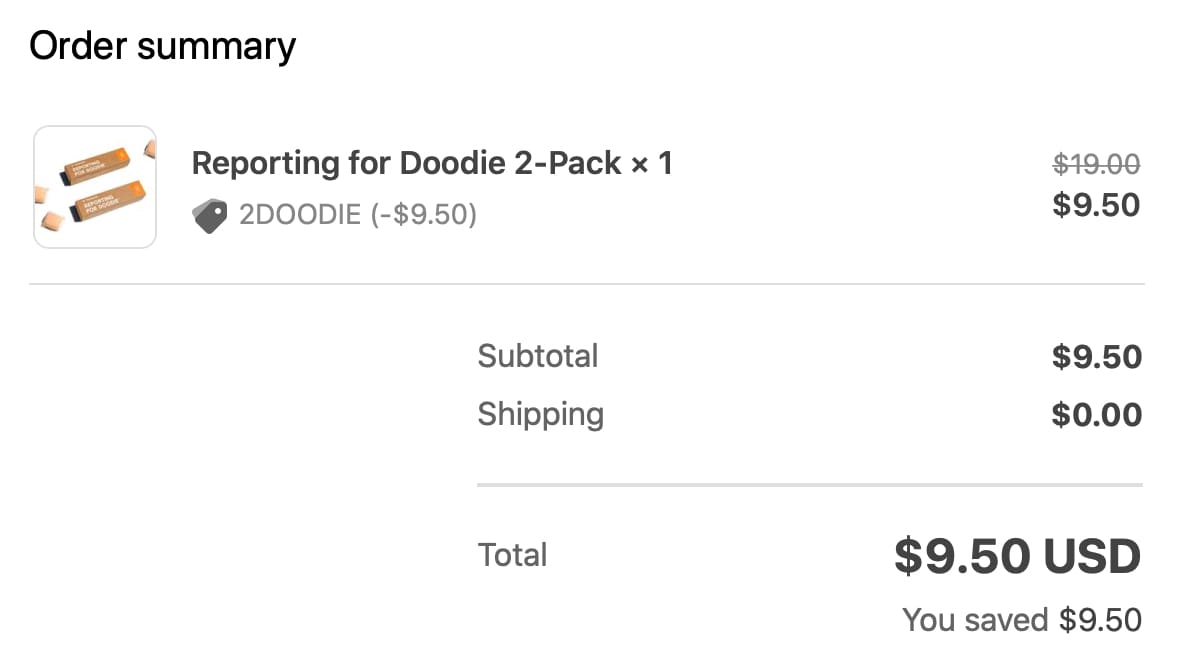Click the 2DOODIE discount code text
Viewport: 1192px width, 670px height.
coord(299,215)
